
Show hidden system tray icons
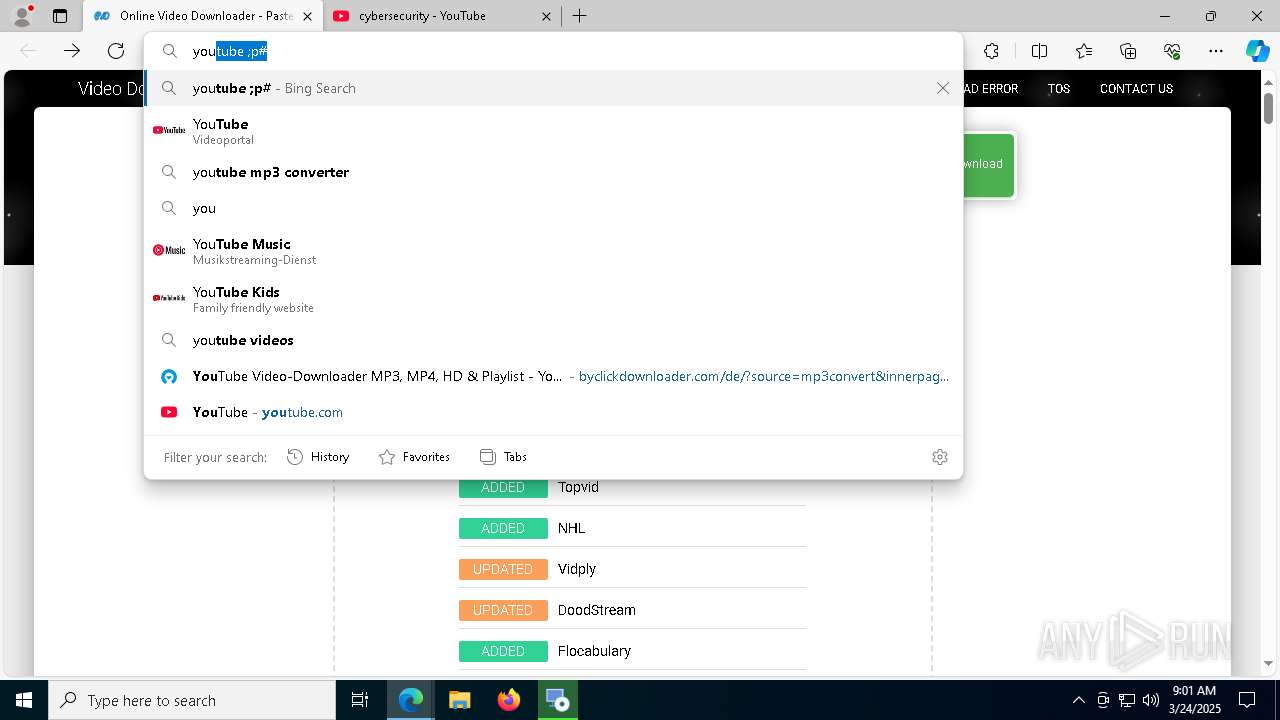1078,700
